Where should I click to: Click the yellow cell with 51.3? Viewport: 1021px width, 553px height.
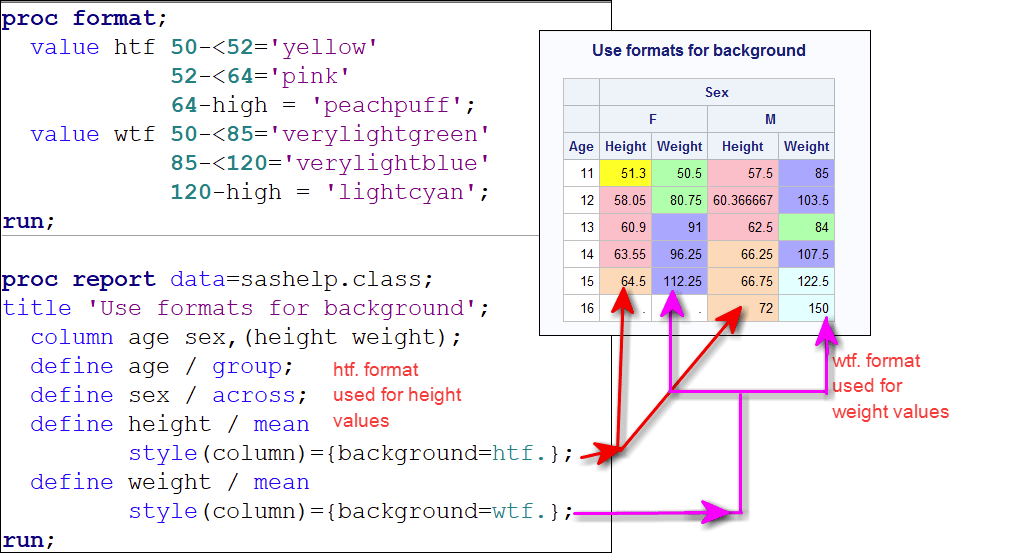click(x=625, y=173)
